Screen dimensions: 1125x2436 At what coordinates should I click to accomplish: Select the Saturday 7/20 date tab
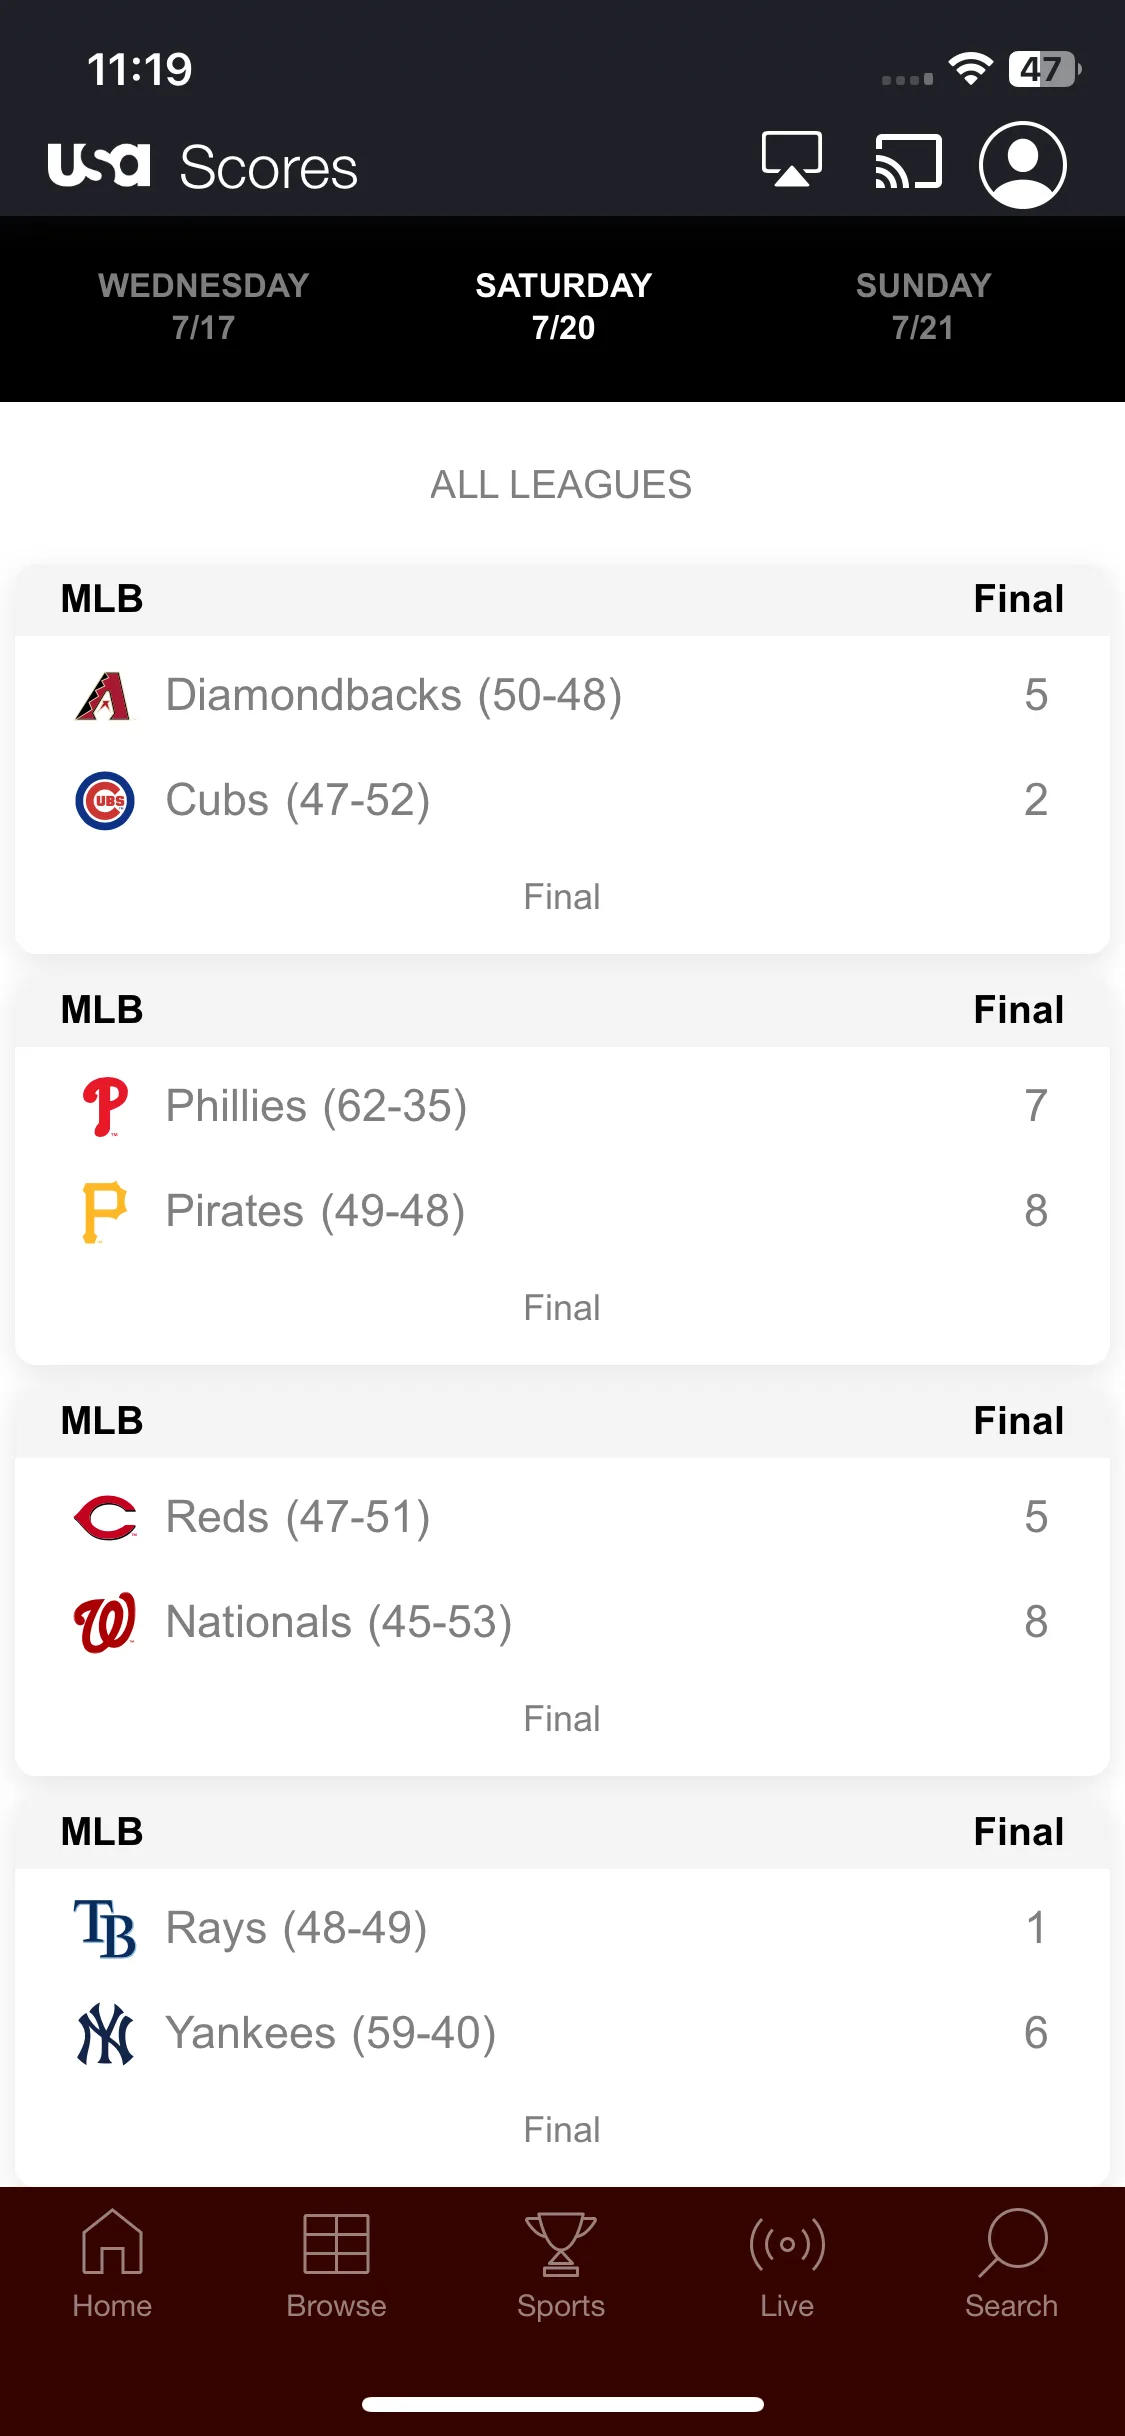coord(563,306)
